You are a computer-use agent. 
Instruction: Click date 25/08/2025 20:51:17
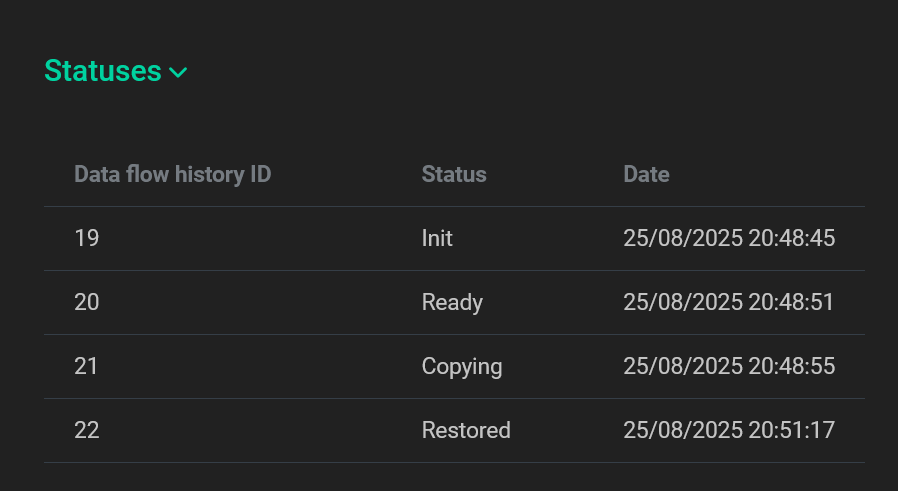click(x=729, y=430)
